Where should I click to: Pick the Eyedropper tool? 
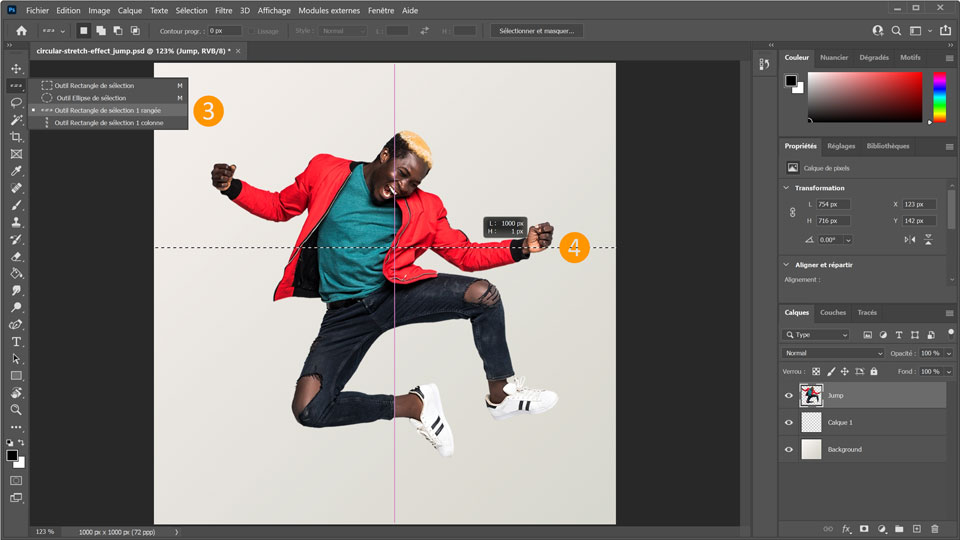tap(16, 171)
